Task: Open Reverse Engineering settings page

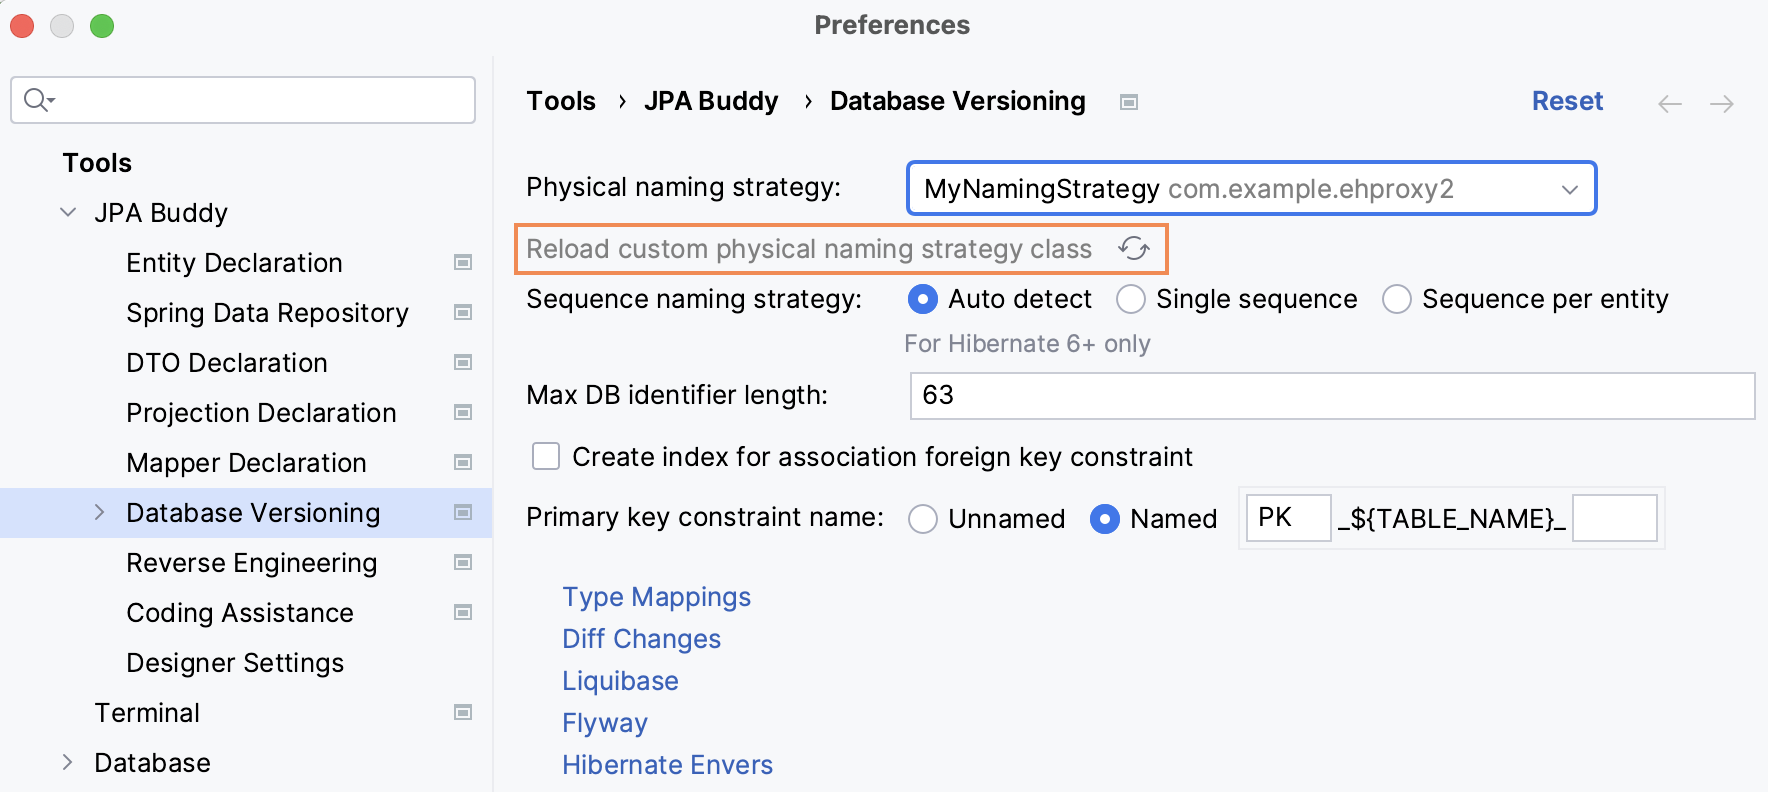Action: pyautogui.click(x=252, y=563)
